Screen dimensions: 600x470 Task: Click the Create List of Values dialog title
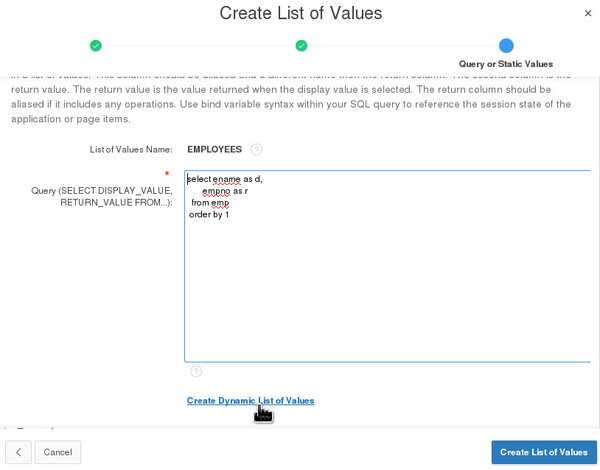click(300, 14)
